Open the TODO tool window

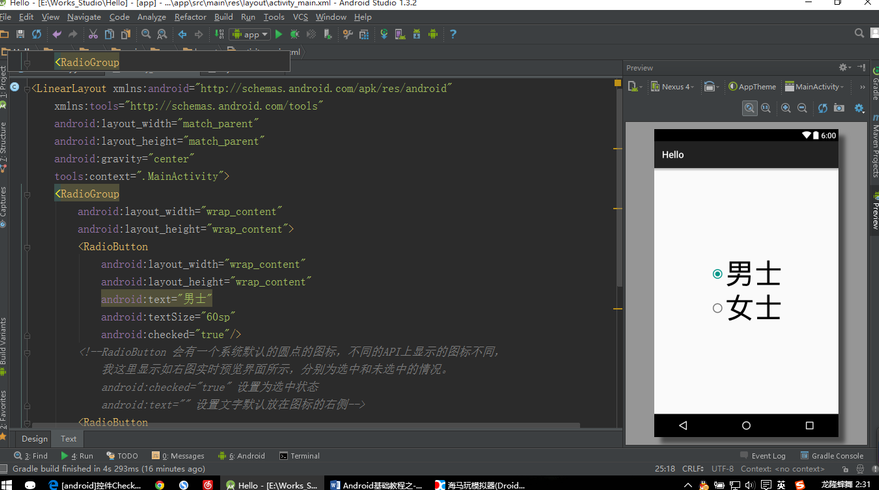point(122,456)
